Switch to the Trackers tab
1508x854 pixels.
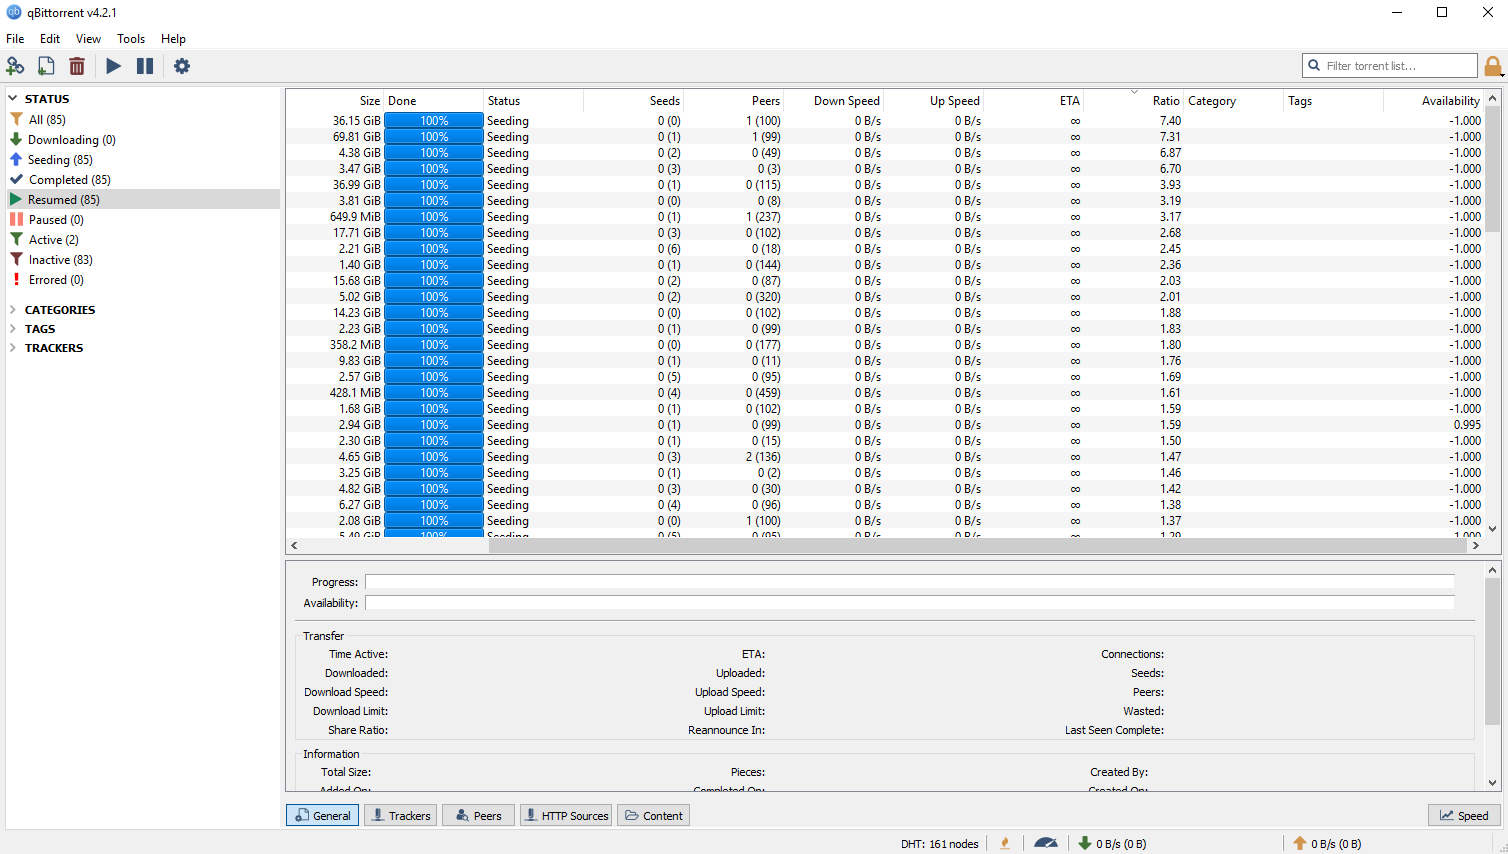[400, 815]
